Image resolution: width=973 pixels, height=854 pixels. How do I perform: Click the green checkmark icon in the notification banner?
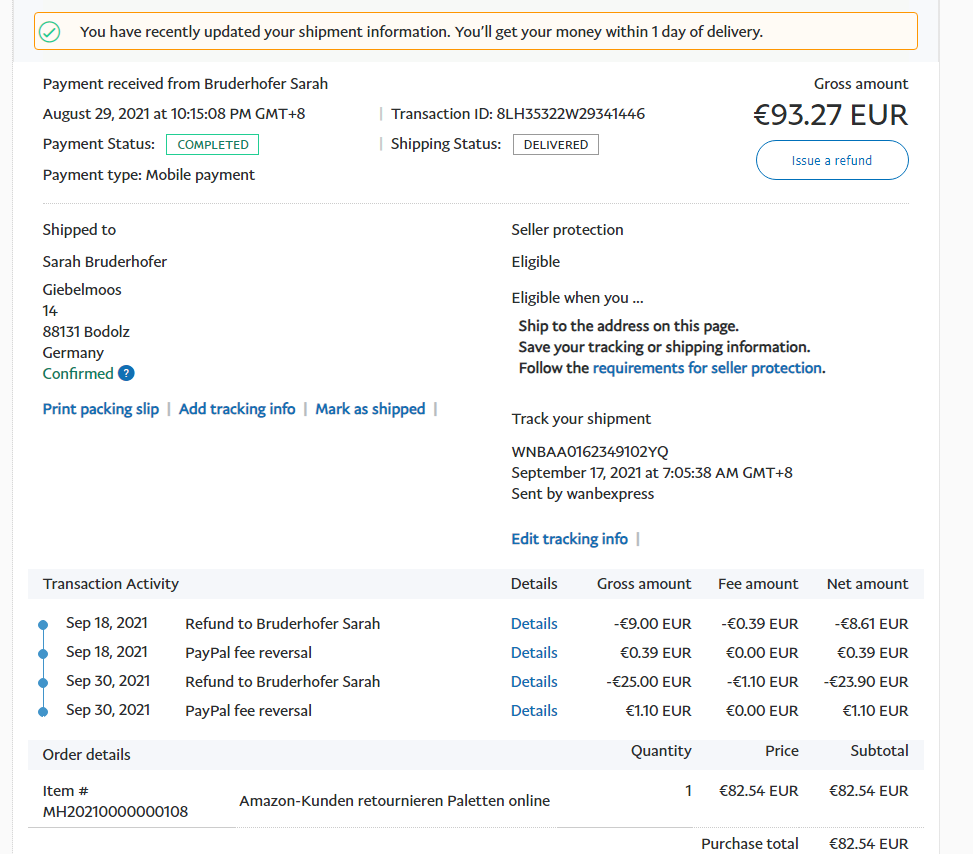coord(49,32)
